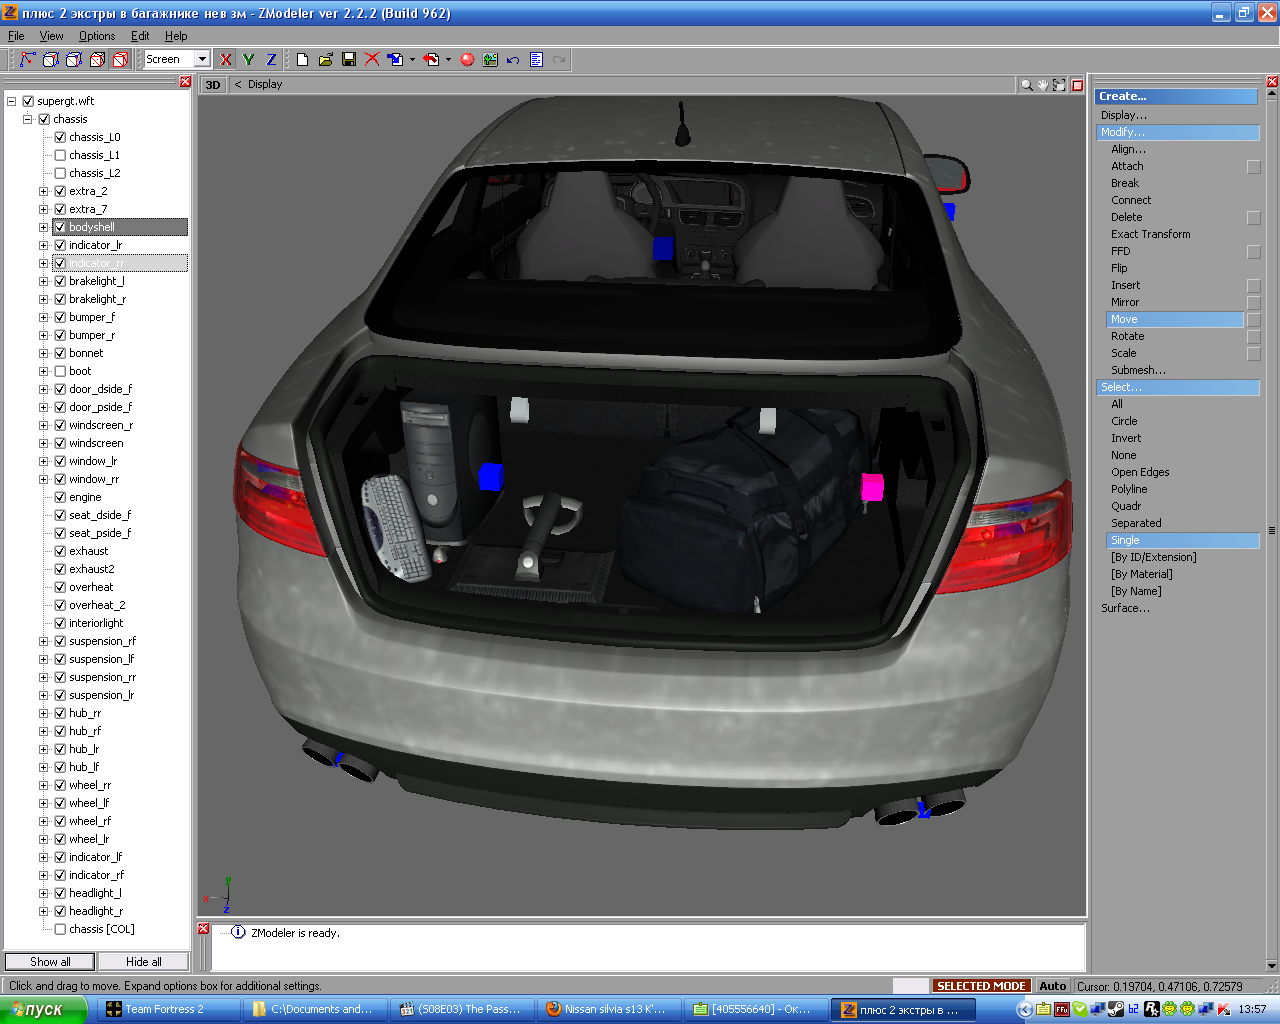
Task: Enable the boot object checkbox
Action: (x=60, y=371)
